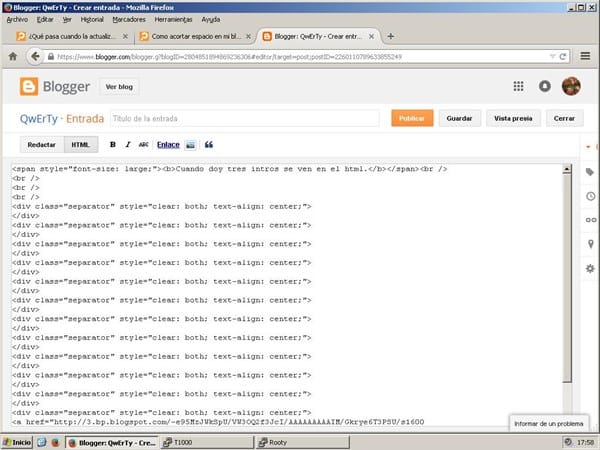This screenshot has height=450, width=600.
Task: Open the labels tag icon in sidebar
Action: (x=589, y=172)
